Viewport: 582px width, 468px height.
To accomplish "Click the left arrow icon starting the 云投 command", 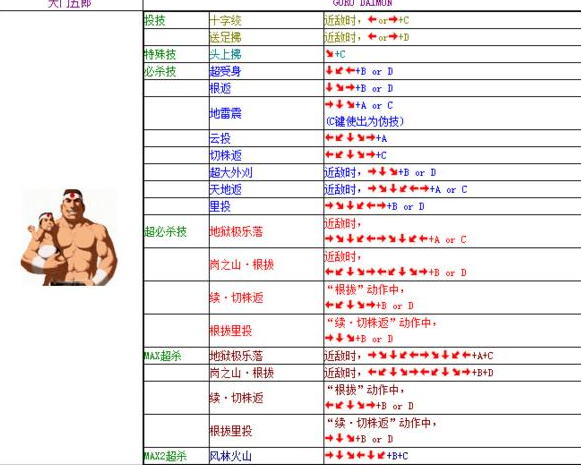I will (329, 138).
